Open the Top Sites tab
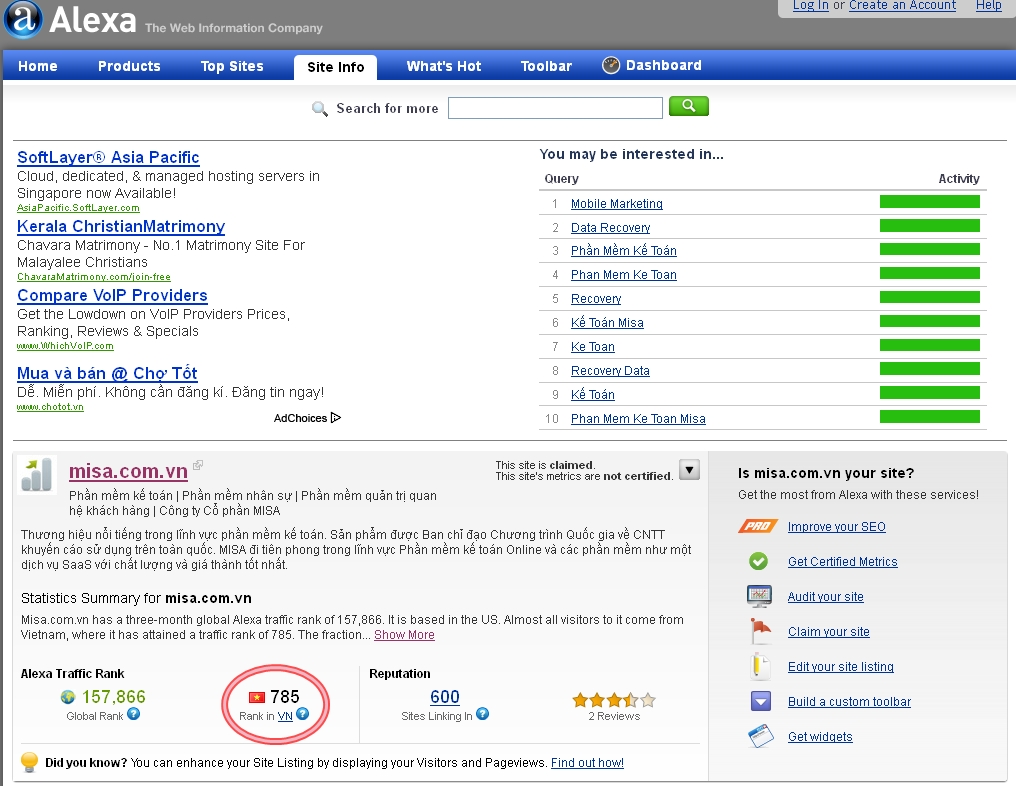Viewport: 1016px width, 786px height. [x=232, y=66]
